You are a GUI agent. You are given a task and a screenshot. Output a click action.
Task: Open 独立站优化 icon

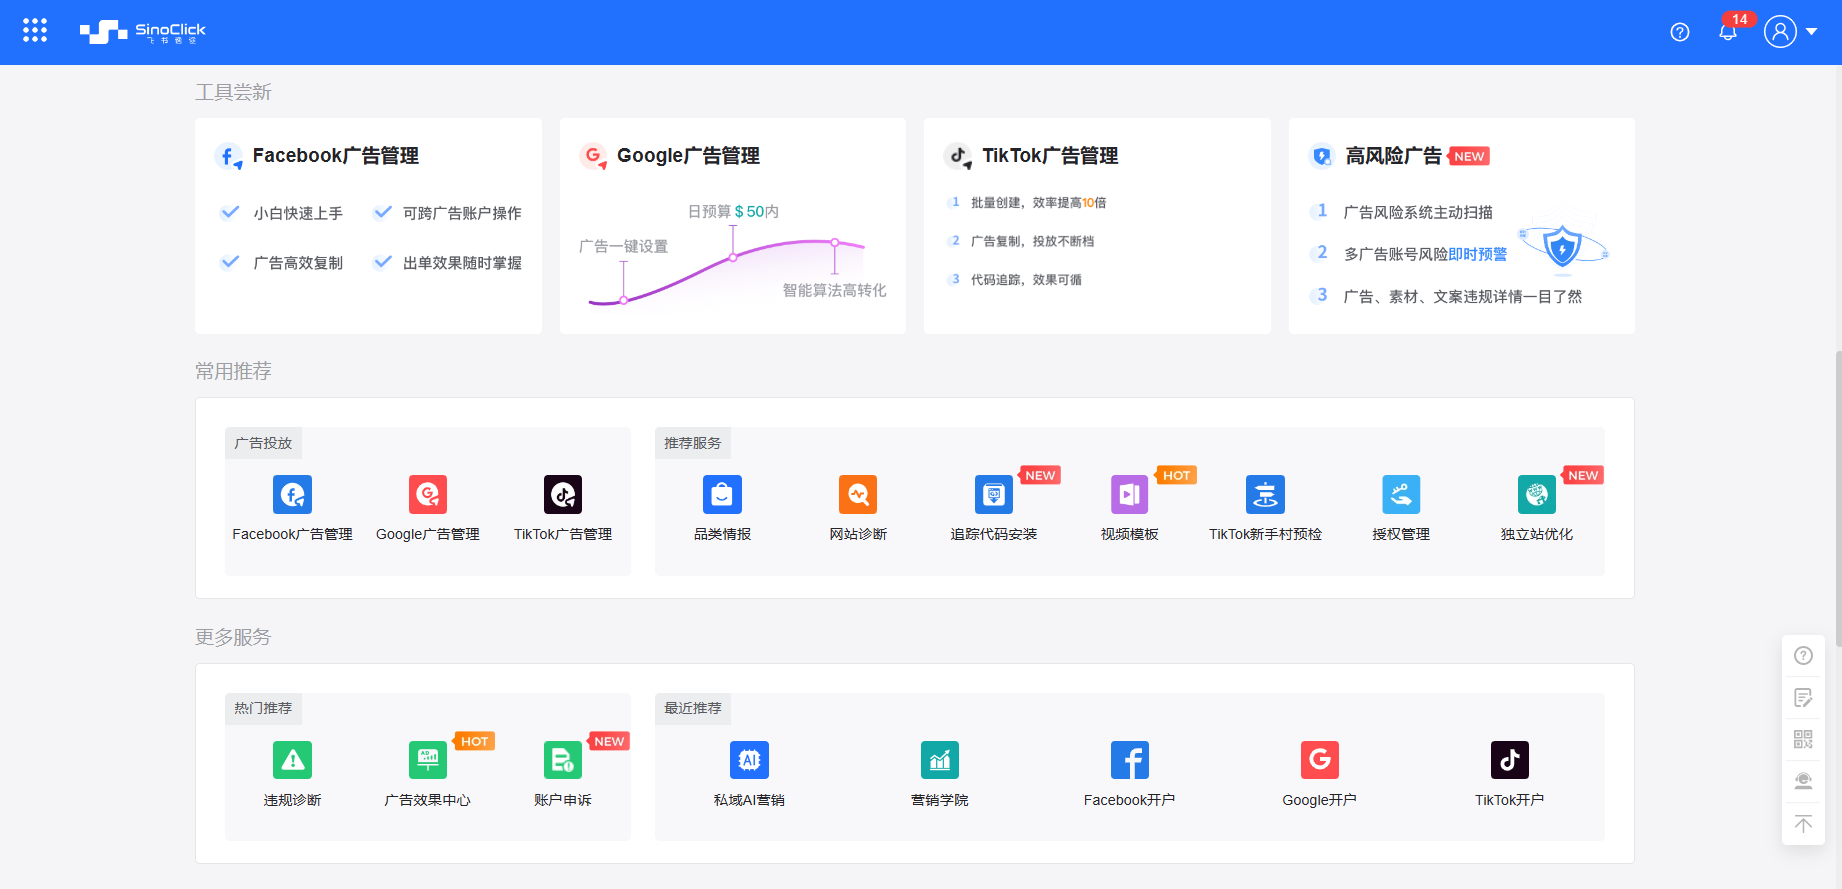point(1537,494)
